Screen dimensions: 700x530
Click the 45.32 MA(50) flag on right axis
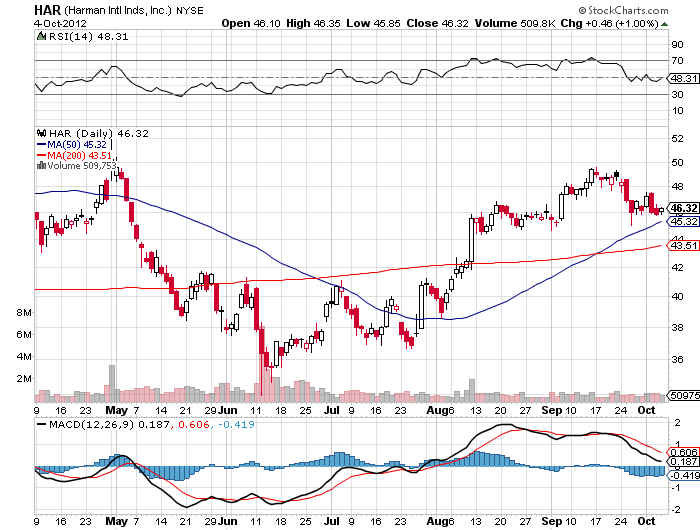pyautogui.click(x=683, y=221)
